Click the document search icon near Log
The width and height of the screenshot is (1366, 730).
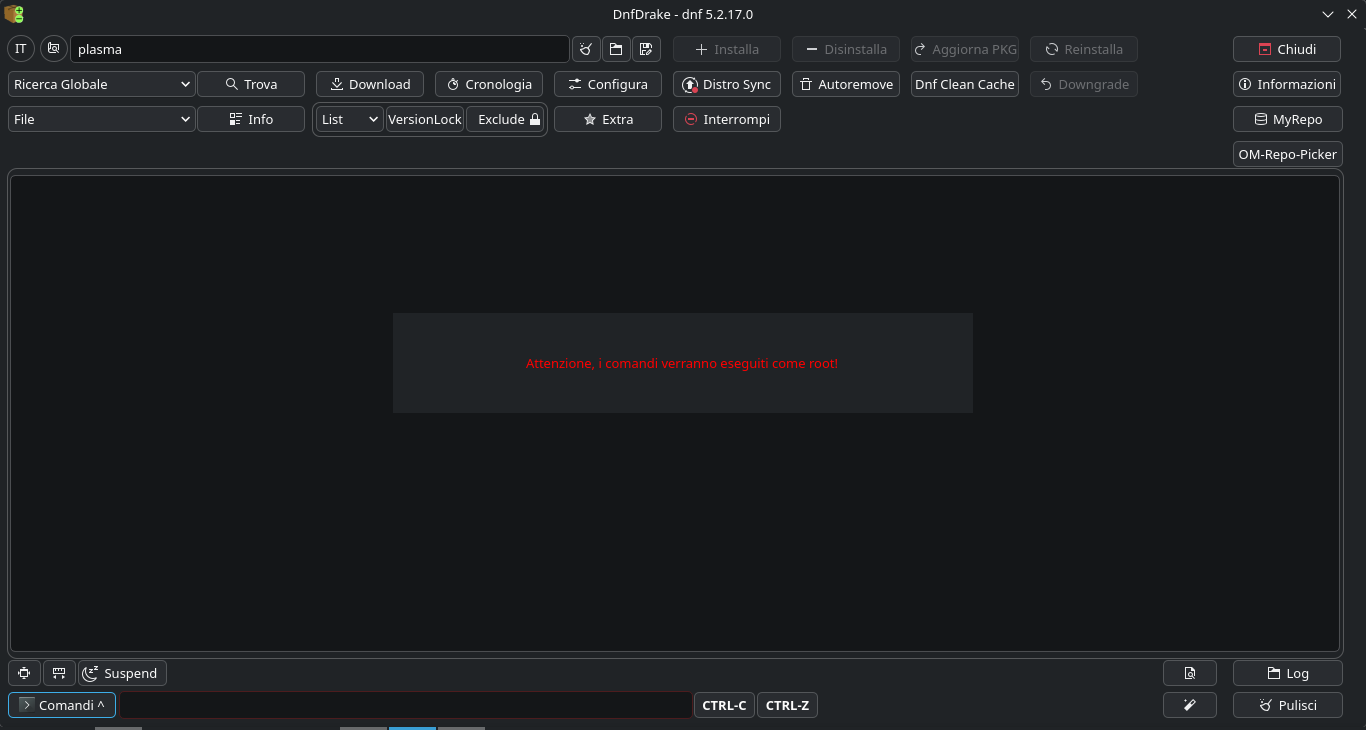pyautogui.click(x=1190, y=673)
